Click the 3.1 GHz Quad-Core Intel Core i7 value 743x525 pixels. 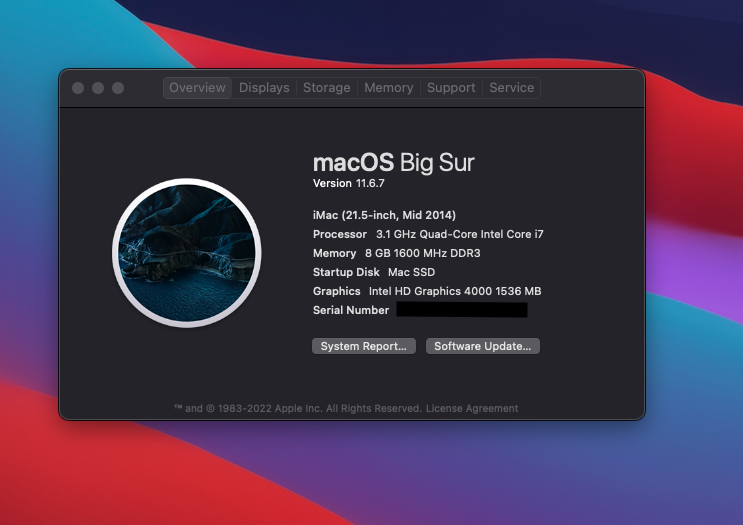click(460, 234)
